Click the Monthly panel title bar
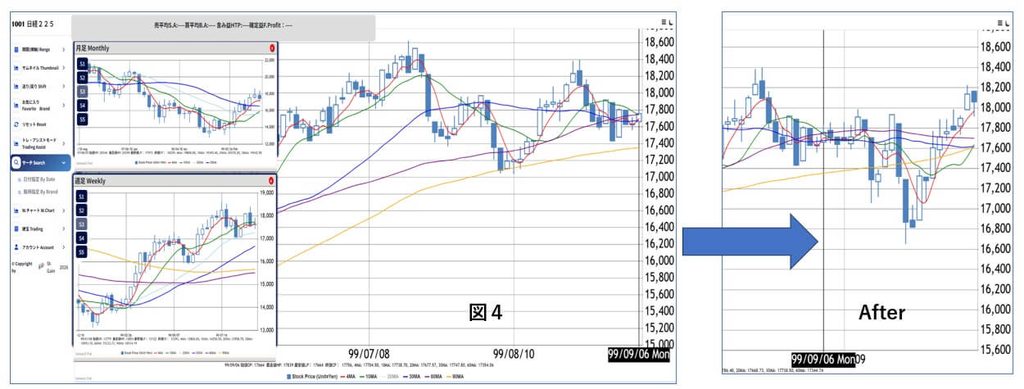This screenshot has height=389, width=1024. click(x=176, y=48)
